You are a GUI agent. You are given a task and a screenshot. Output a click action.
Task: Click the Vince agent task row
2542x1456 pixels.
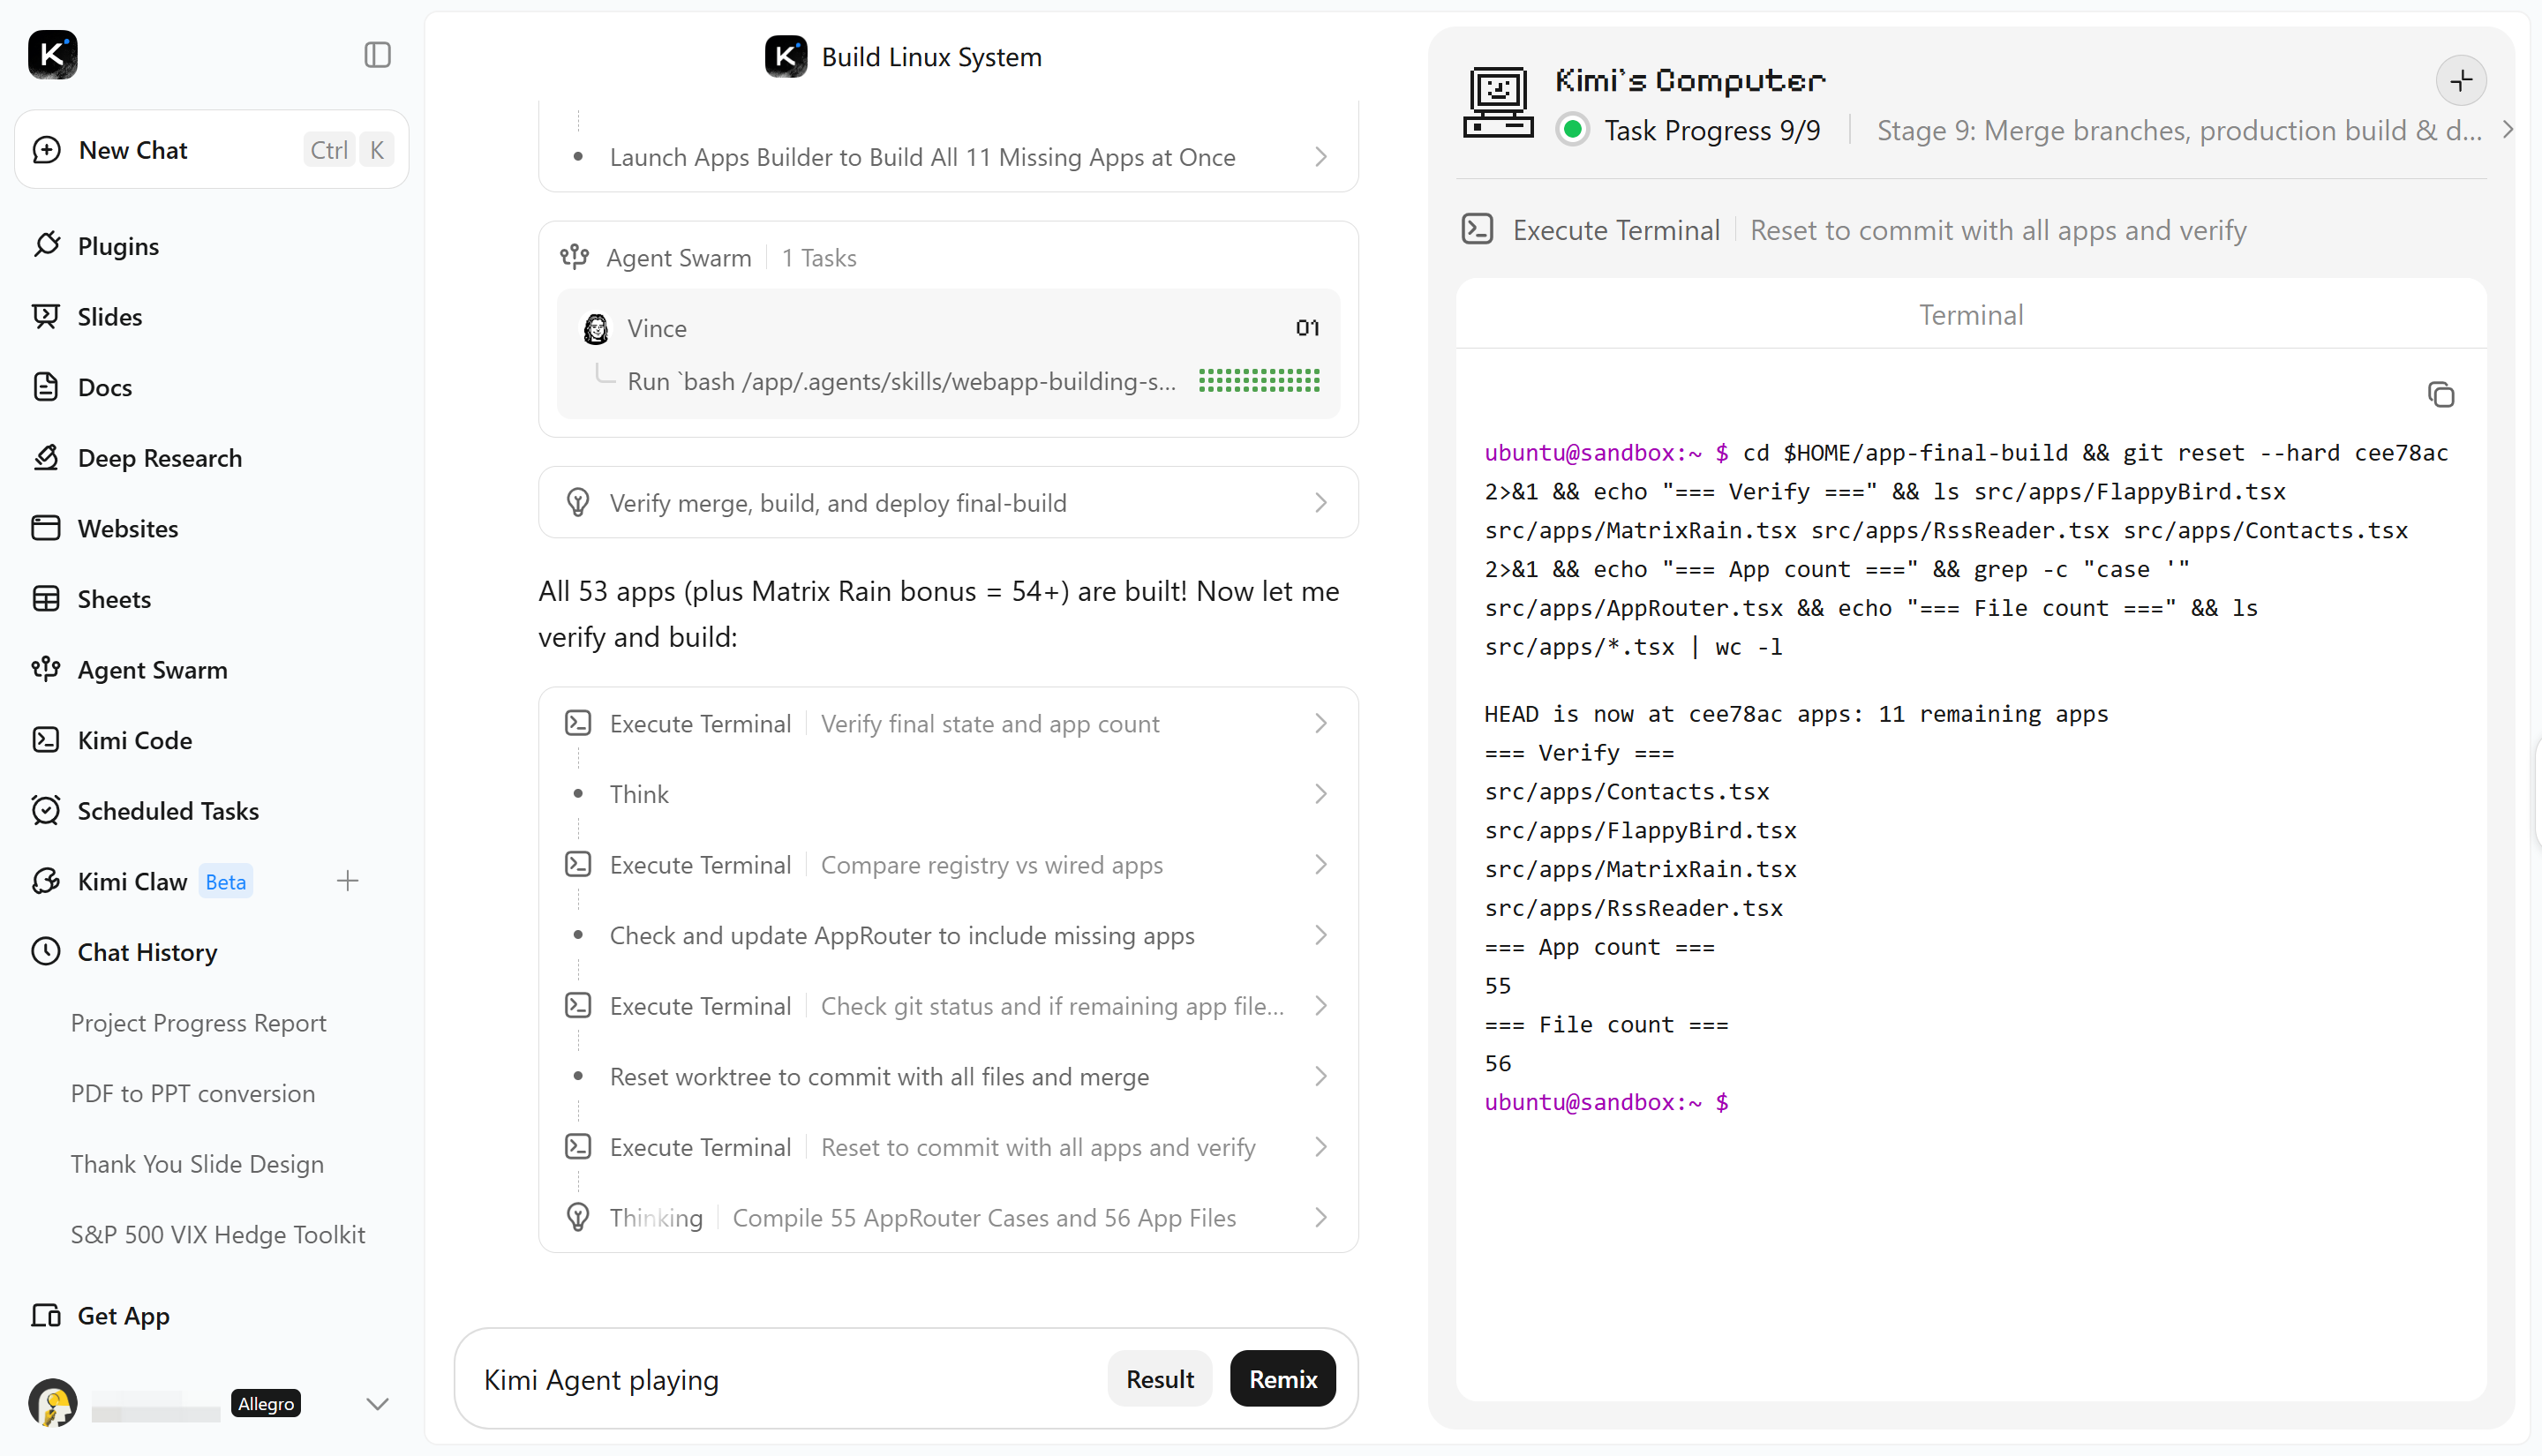click(x=948, y=354)
